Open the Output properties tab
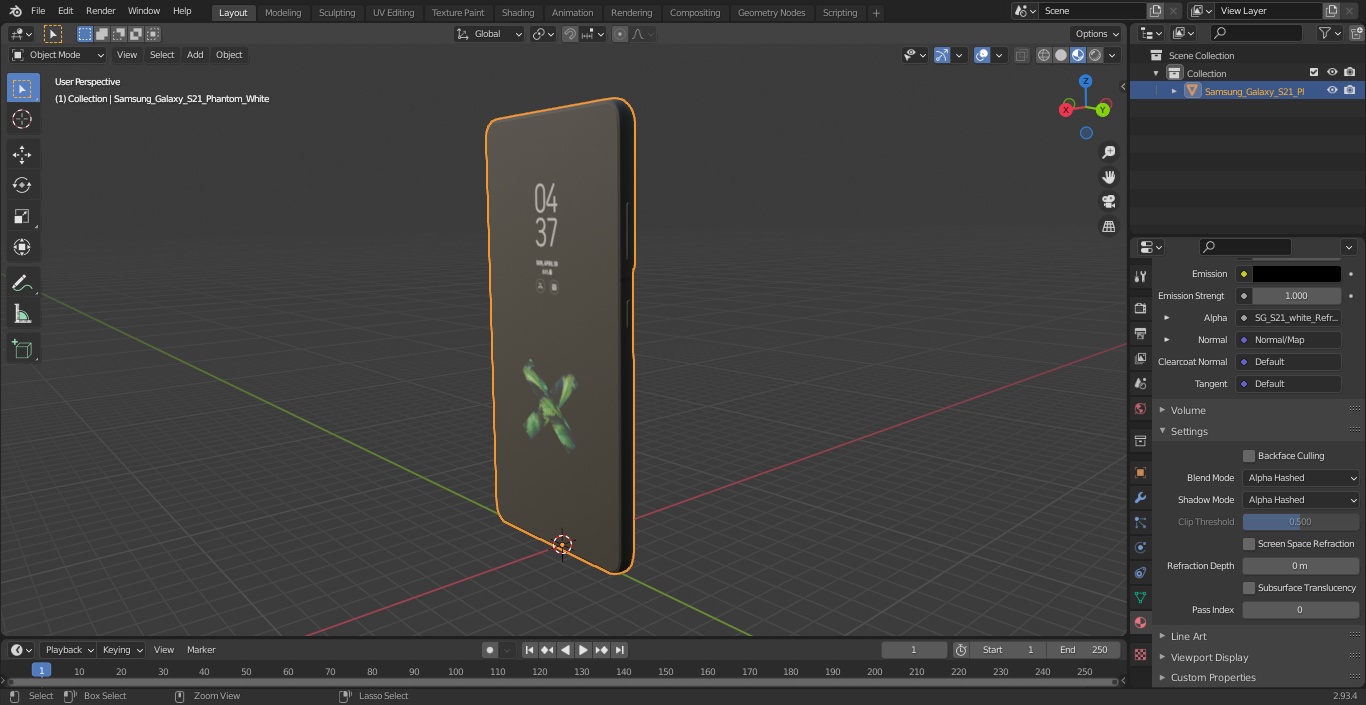This screenshot has width=1366, height=705. point(1140,333)
